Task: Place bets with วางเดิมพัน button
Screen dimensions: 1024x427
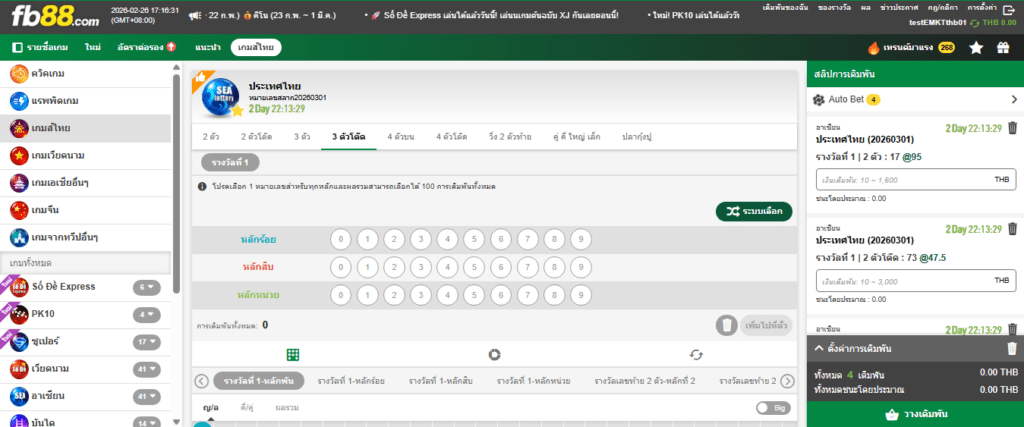Action: 916,415
